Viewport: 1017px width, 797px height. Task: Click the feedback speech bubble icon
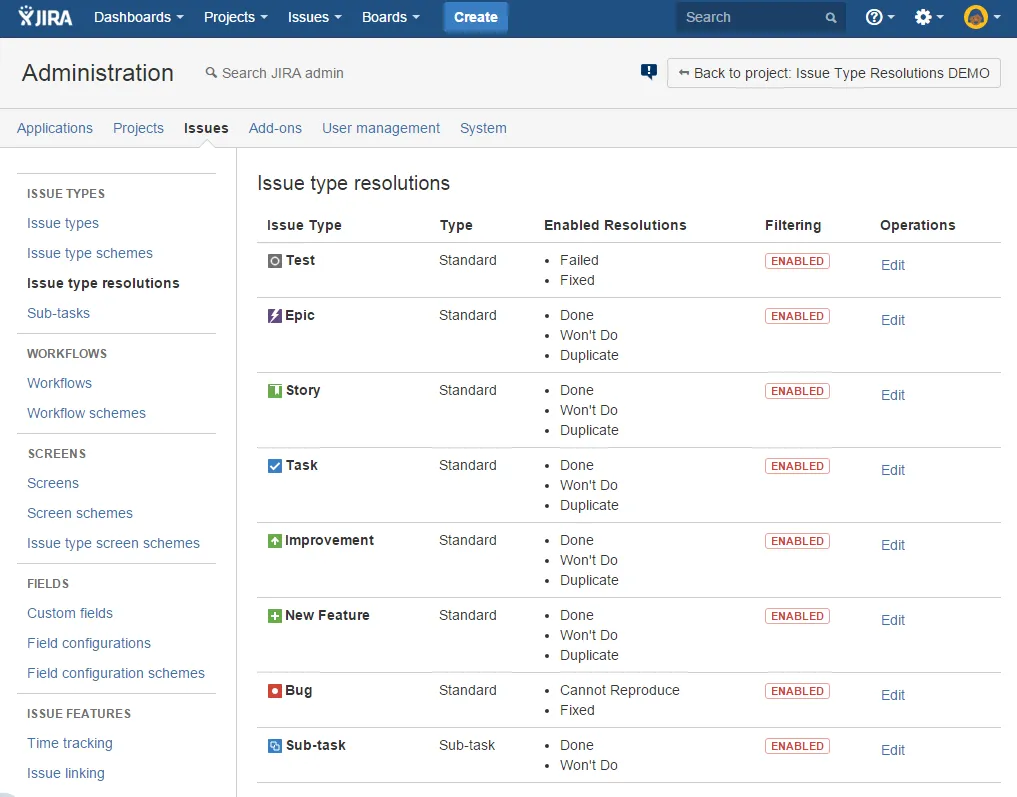tap(649, 72)
